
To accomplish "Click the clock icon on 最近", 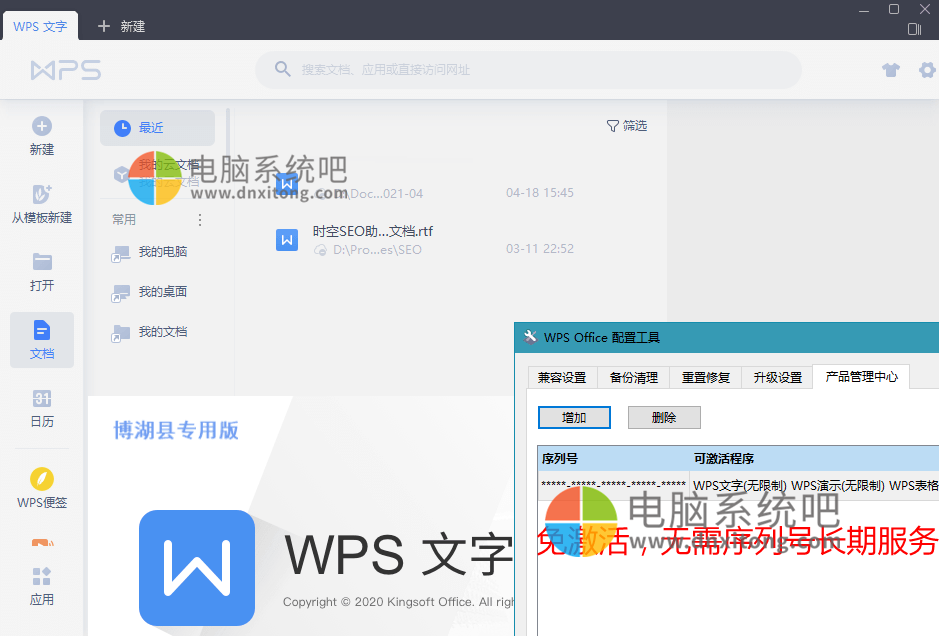I will tap(122, 128).
